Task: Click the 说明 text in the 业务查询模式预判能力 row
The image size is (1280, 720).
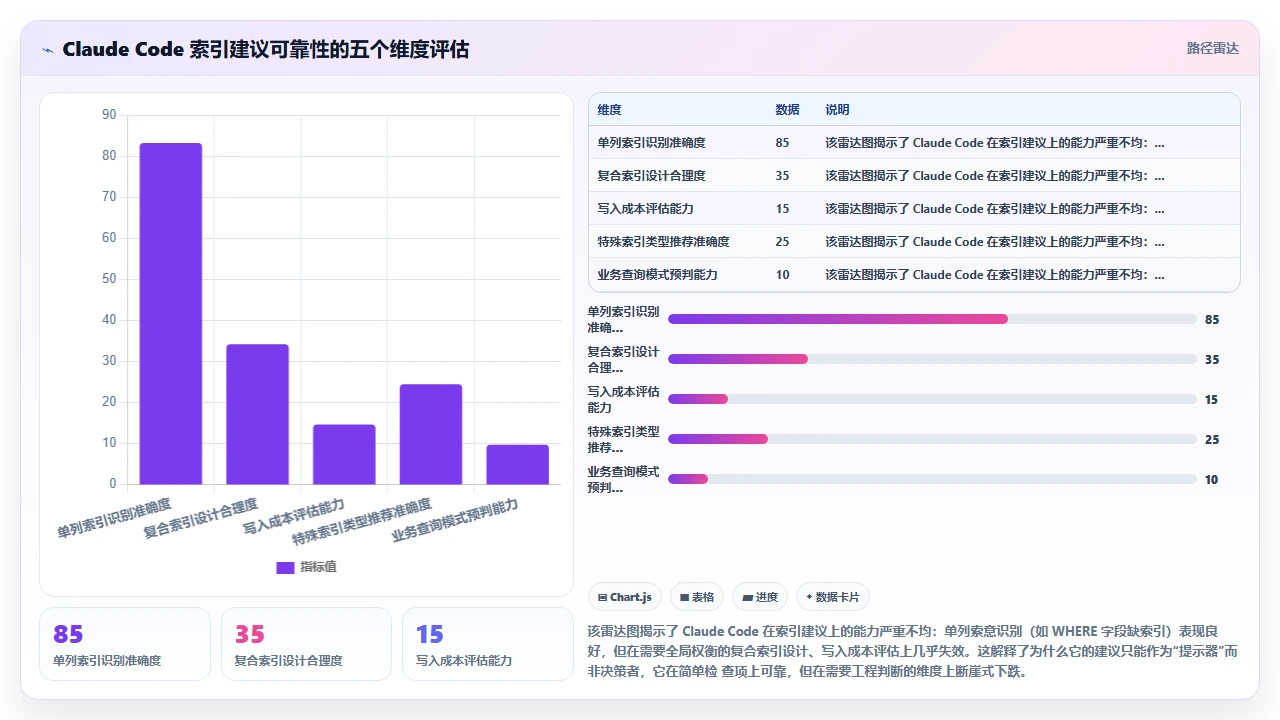Action: (995, 275)
